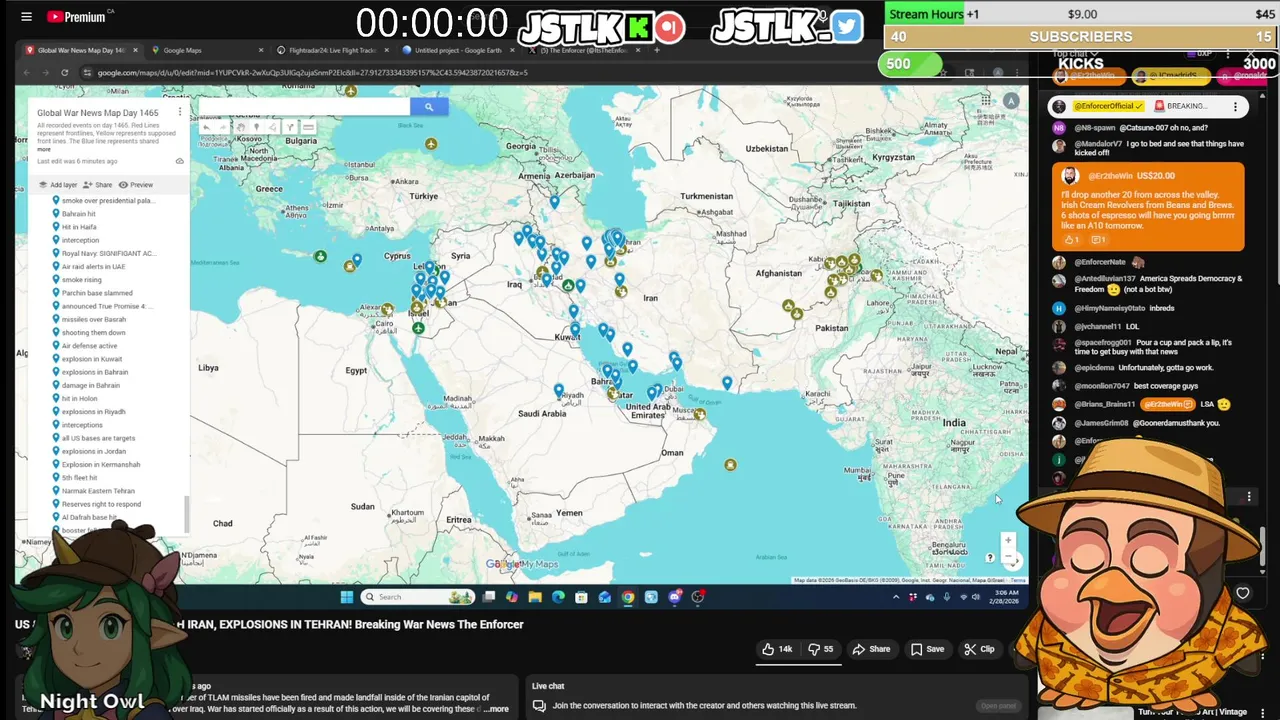This screenshot has width=1280, height=720.
Task: Open the map title three-dot options menu
Action: [180, 112]
